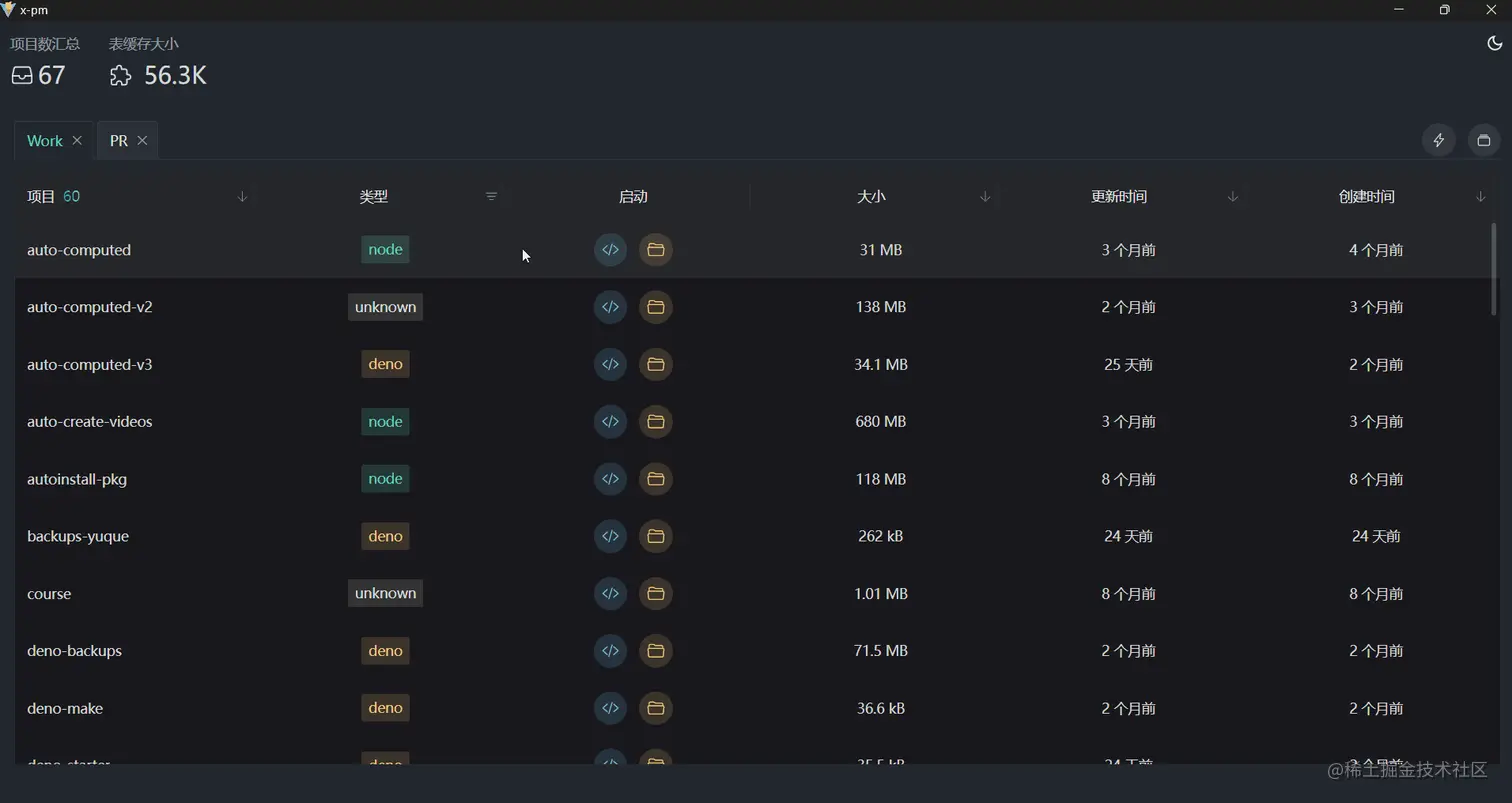
Task: Sort by 更新时间 column arrow
Action: click(x=1233, y=197)
